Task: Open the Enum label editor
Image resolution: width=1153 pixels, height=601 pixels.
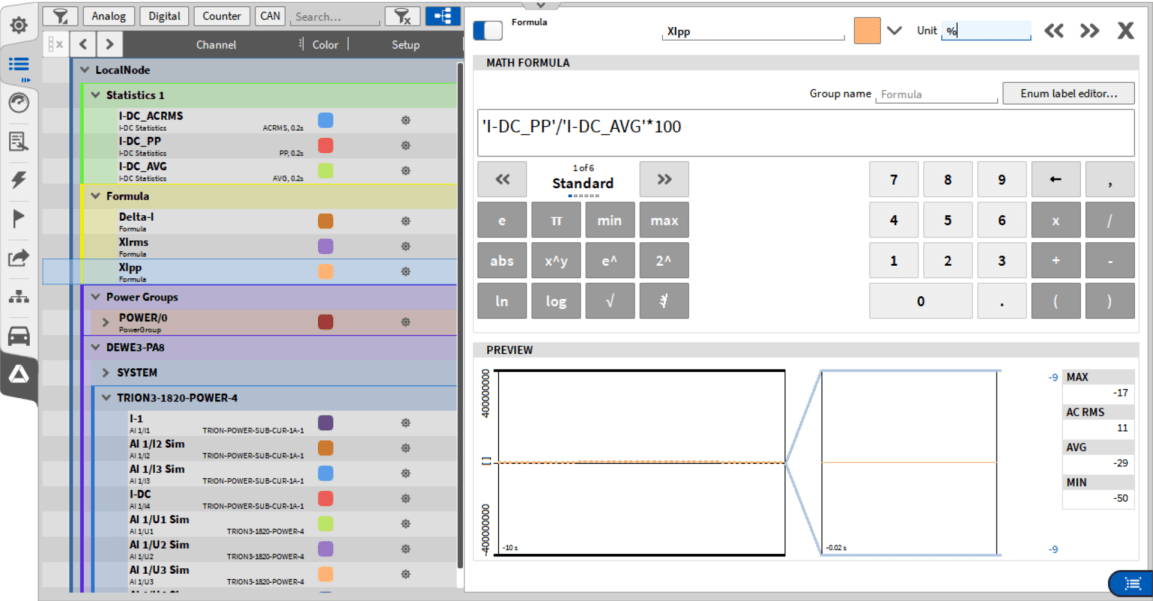Action: coord(1068,94)
